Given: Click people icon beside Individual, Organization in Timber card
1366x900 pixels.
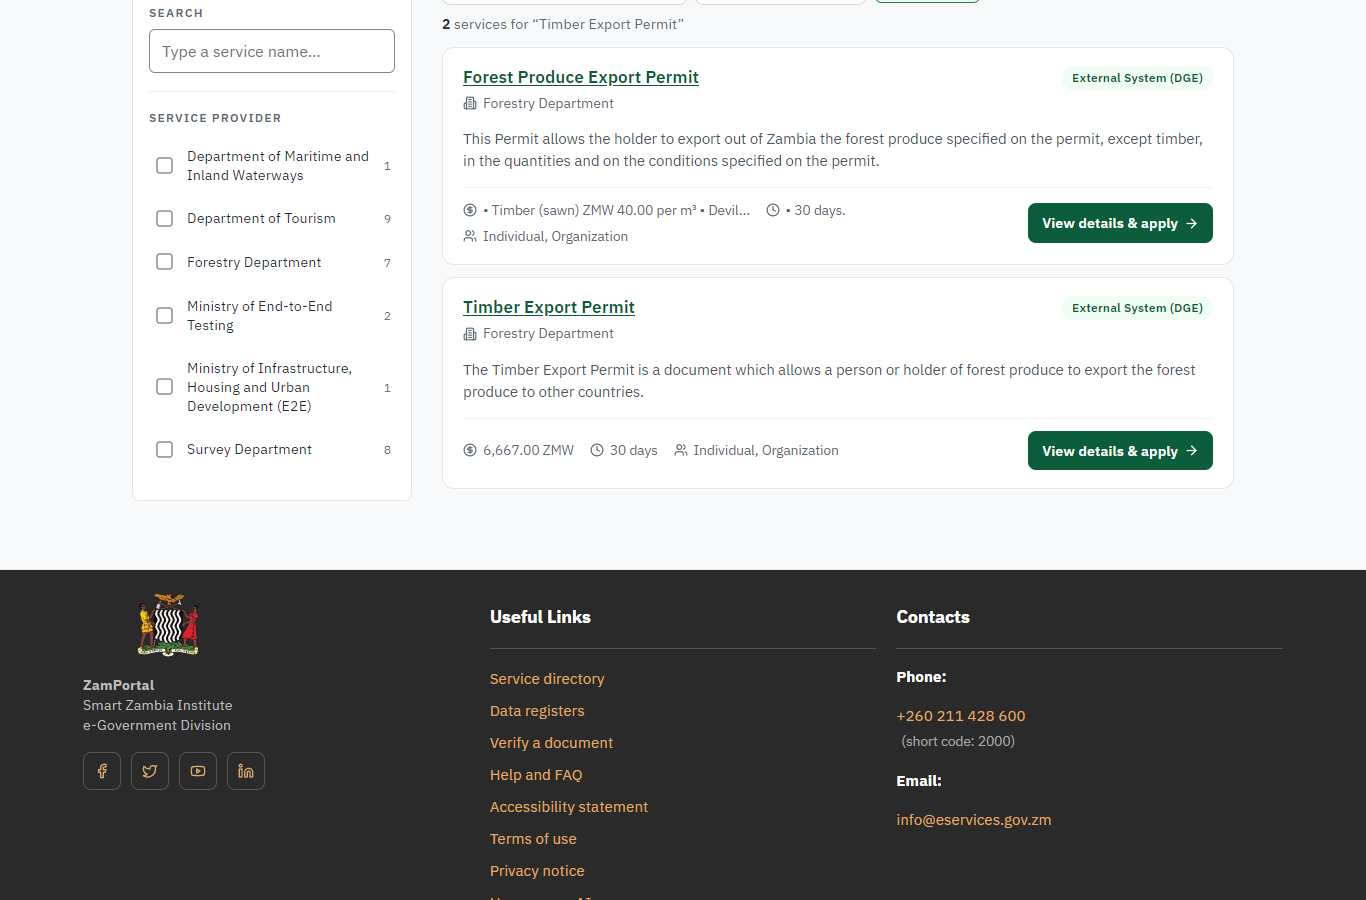Looking at the screenshot, I should pos(681,450).
